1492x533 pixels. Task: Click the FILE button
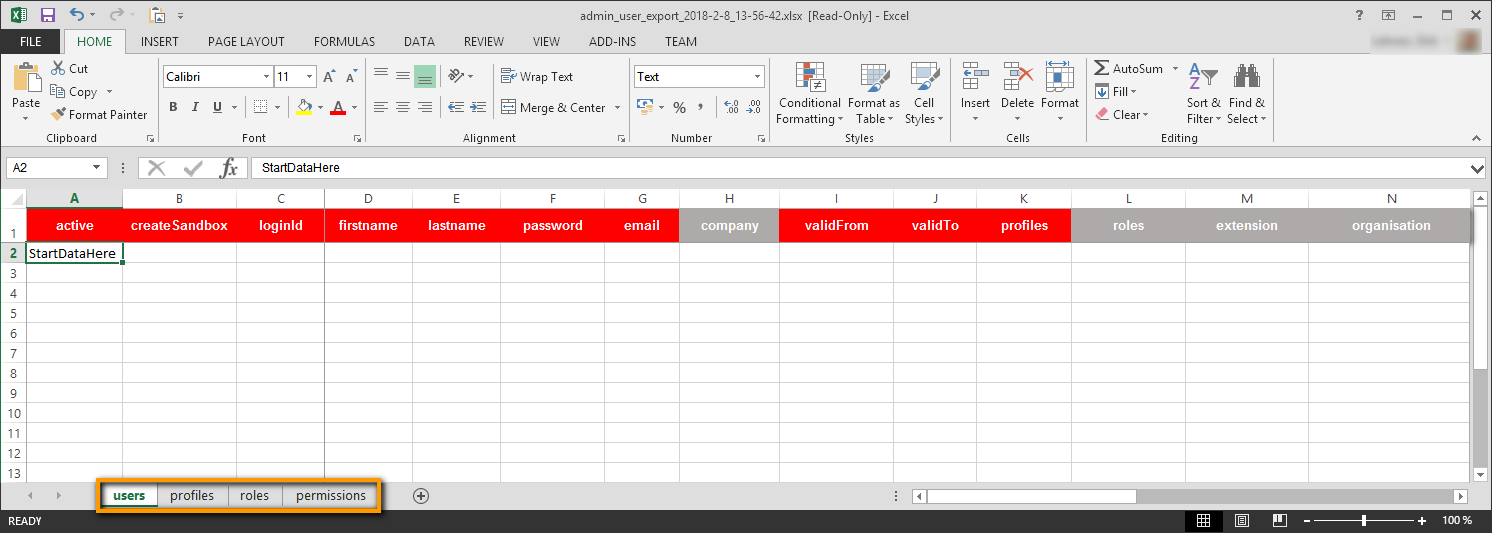click(x=31, y=42)
